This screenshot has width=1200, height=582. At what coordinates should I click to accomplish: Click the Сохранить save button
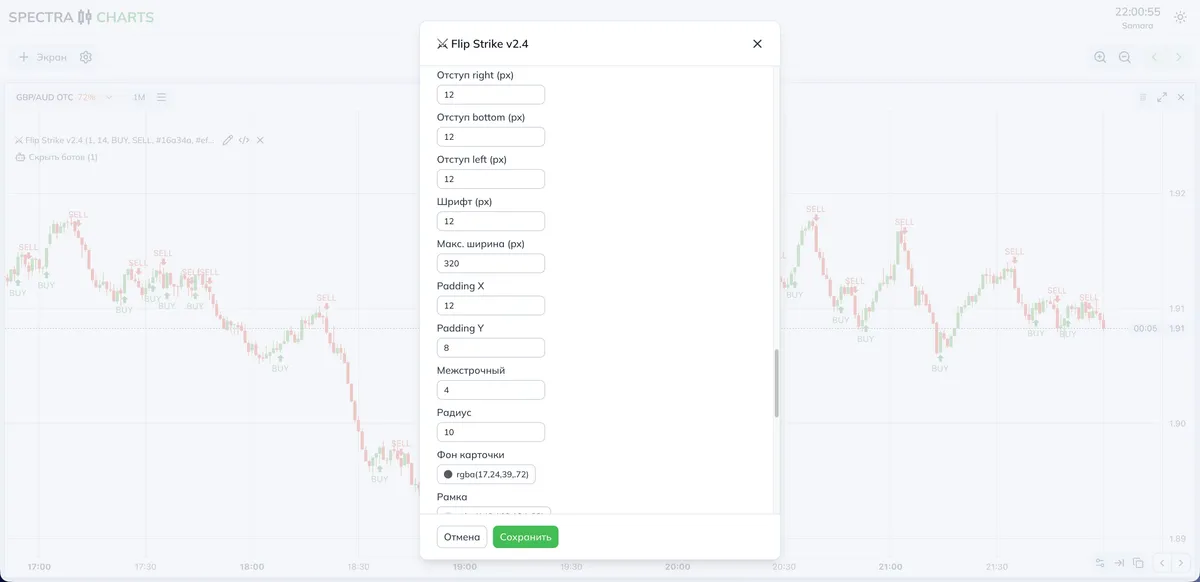[525, 537]
